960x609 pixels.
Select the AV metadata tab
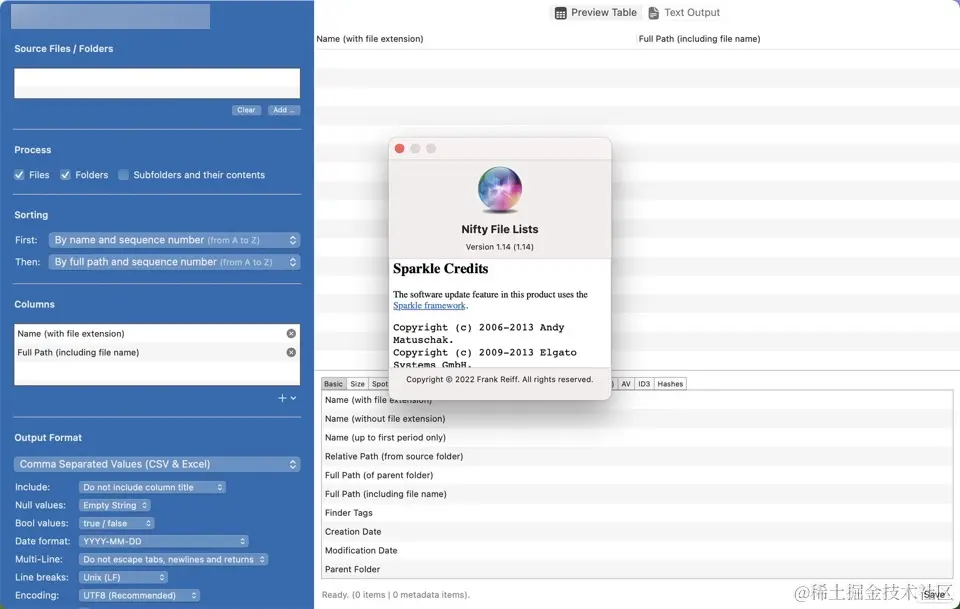click(x=626, y=384)
